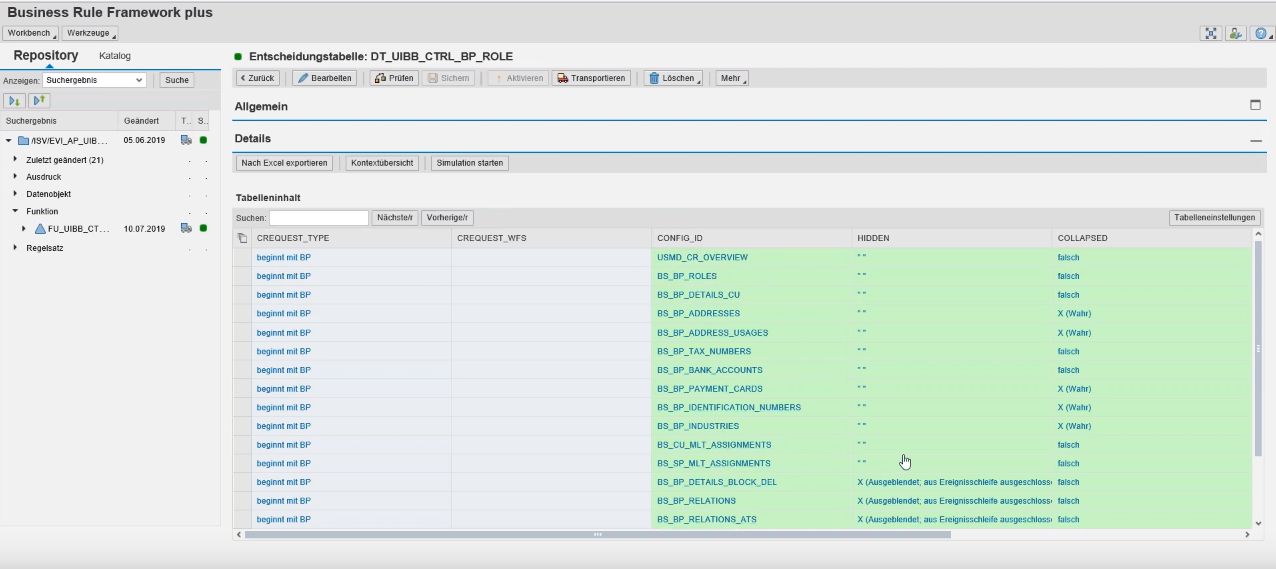Click the full screen mode icon
The image size is (1276, 569).
1211,34
